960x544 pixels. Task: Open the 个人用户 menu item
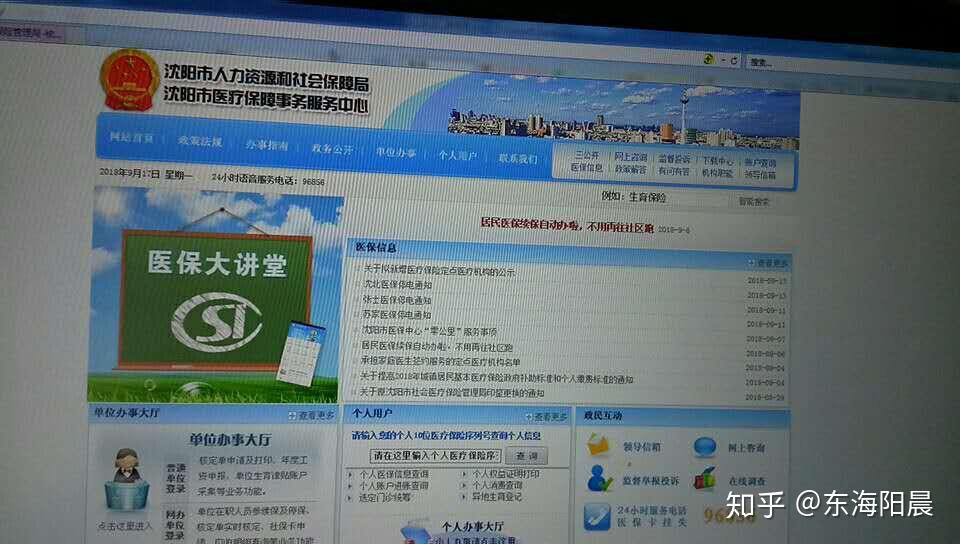pyautogui.click(x=457, y=155)
